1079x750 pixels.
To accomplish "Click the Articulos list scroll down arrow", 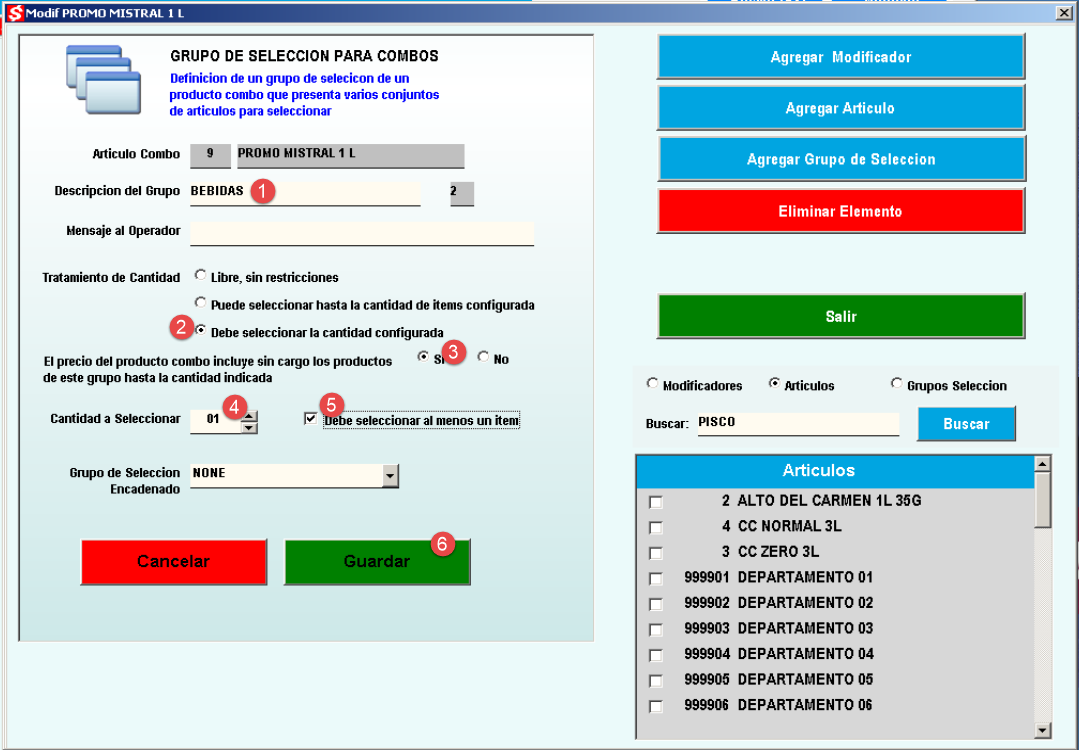I will [x=1043, y=730].
